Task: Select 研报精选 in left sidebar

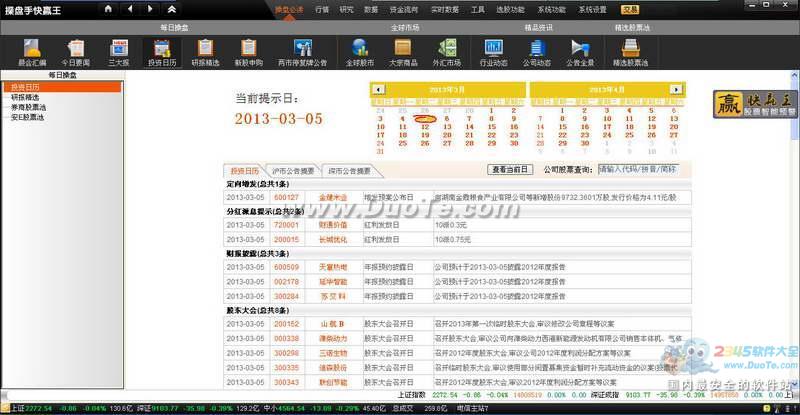Action: pos(25,97)
